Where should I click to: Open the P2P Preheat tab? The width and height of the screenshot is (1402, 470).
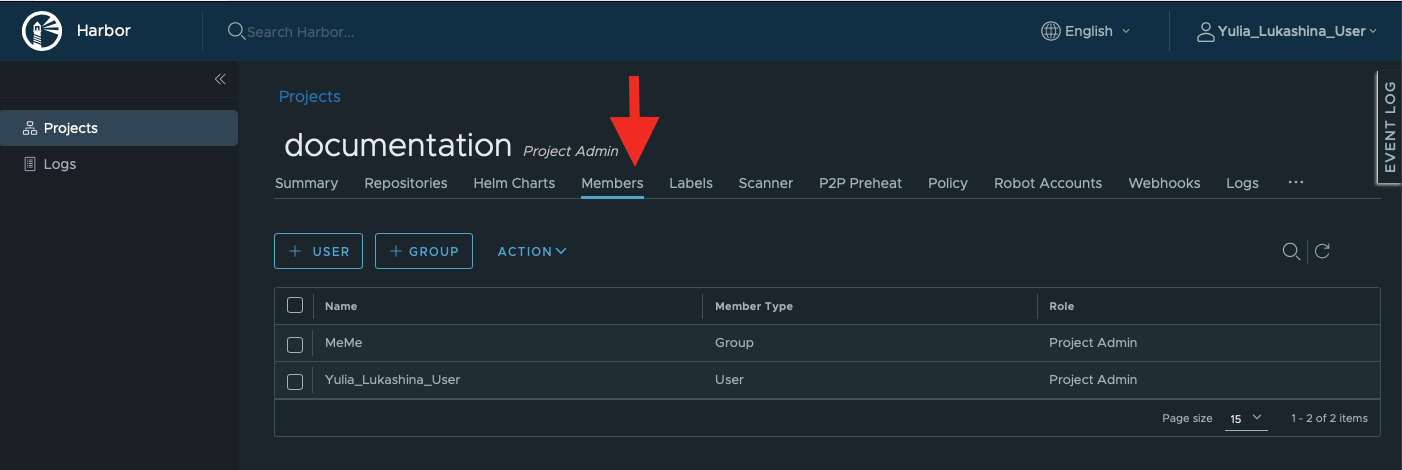click(860, 183)
